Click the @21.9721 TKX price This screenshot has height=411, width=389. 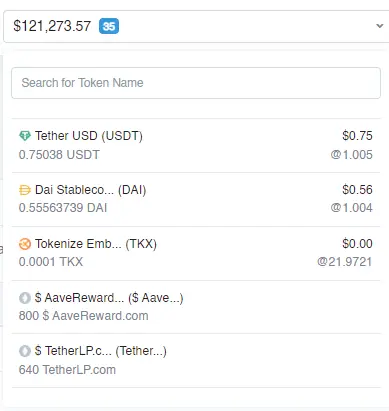[x=345, y=262]
